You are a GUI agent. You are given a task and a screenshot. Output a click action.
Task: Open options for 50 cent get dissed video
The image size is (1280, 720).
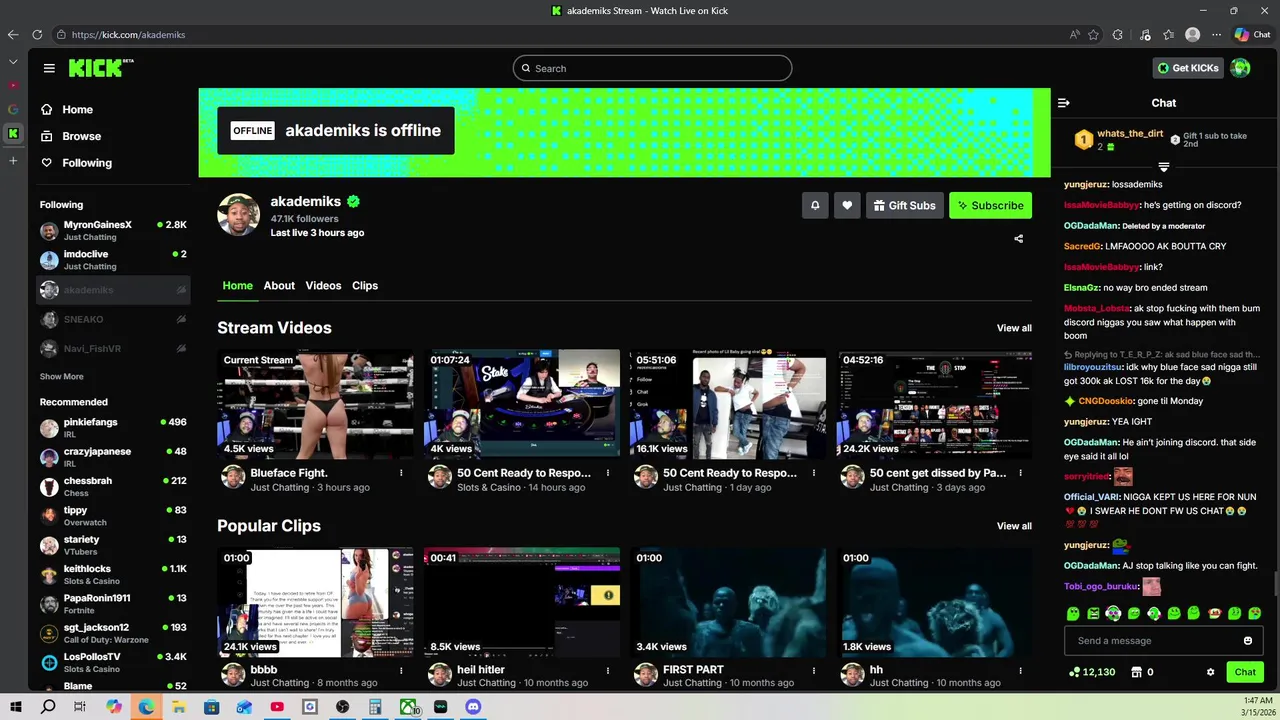click(x=1020, y=473)
